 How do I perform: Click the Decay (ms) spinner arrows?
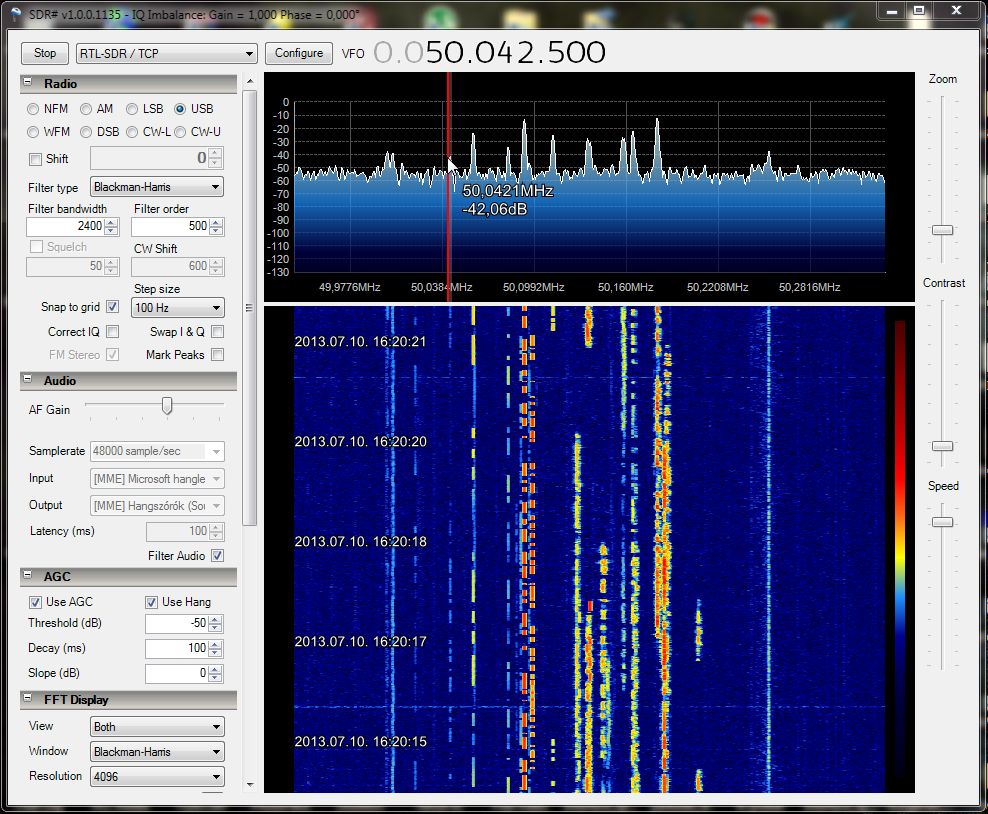(x=215, y=648)
